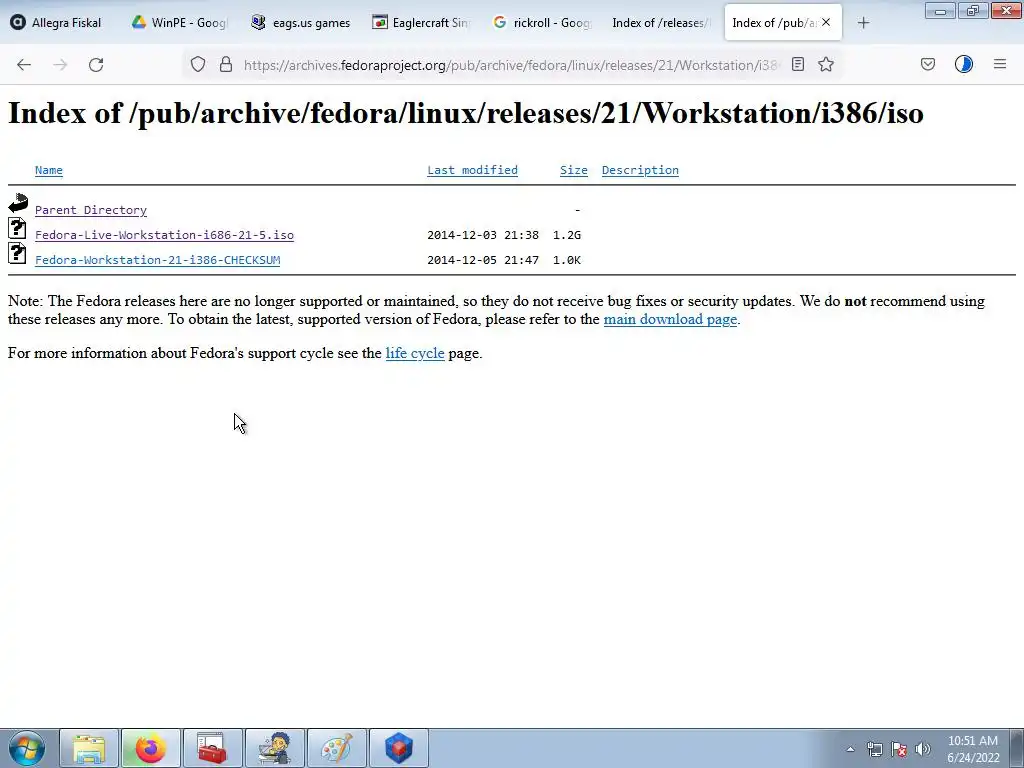Sort listing by Description column
The image size is (1024, 768).
pyautogui.click(x=640, y=170)
